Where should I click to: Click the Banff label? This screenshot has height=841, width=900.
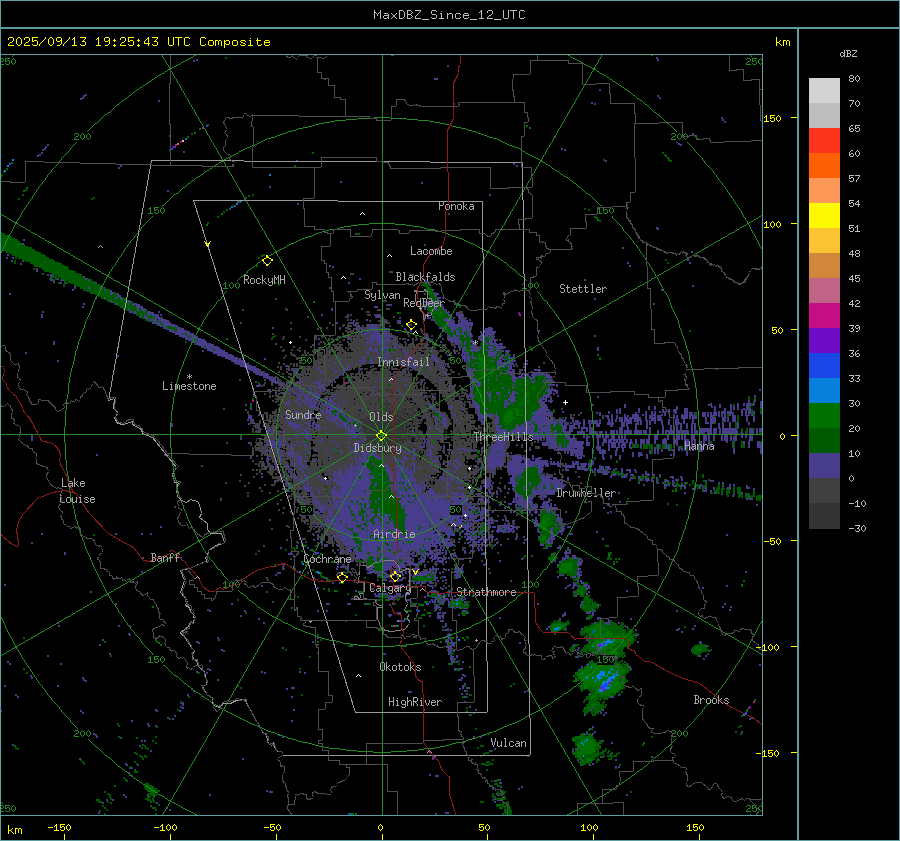click(165, 557)
